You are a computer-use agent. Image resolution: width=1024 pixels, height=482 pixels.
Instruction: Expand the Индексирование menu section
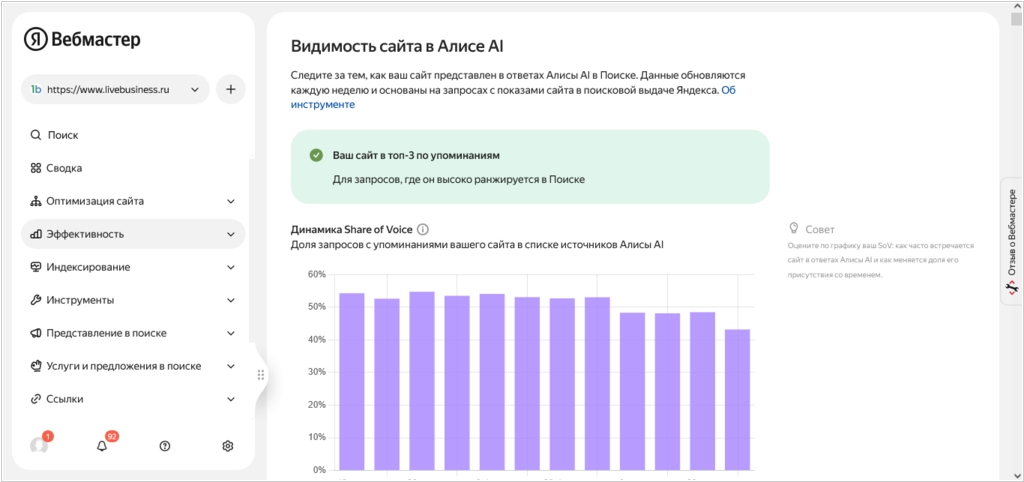[x=133, y=267]
